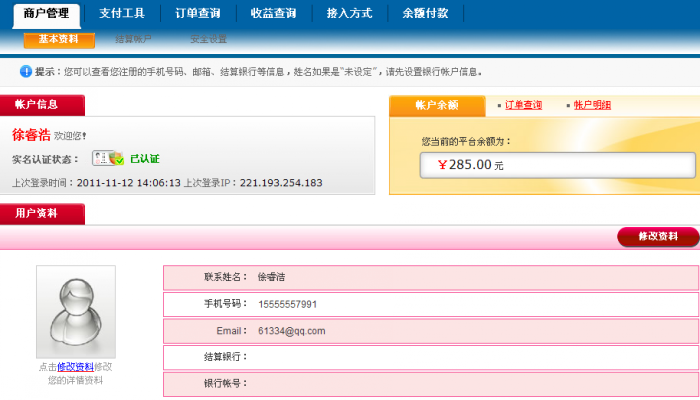Click the 修改资料 link under the avatar
The height and width of the screenshot is (400, 700).
75,367
